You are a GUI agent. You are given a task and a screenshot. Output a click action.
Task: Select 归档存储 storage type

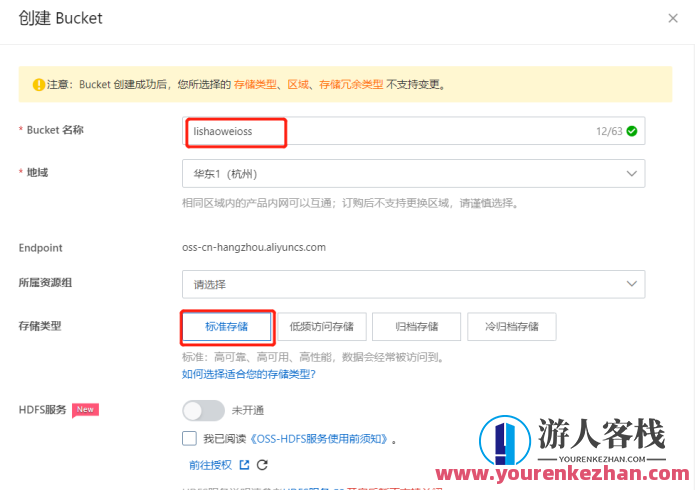[x=417, y=327]
